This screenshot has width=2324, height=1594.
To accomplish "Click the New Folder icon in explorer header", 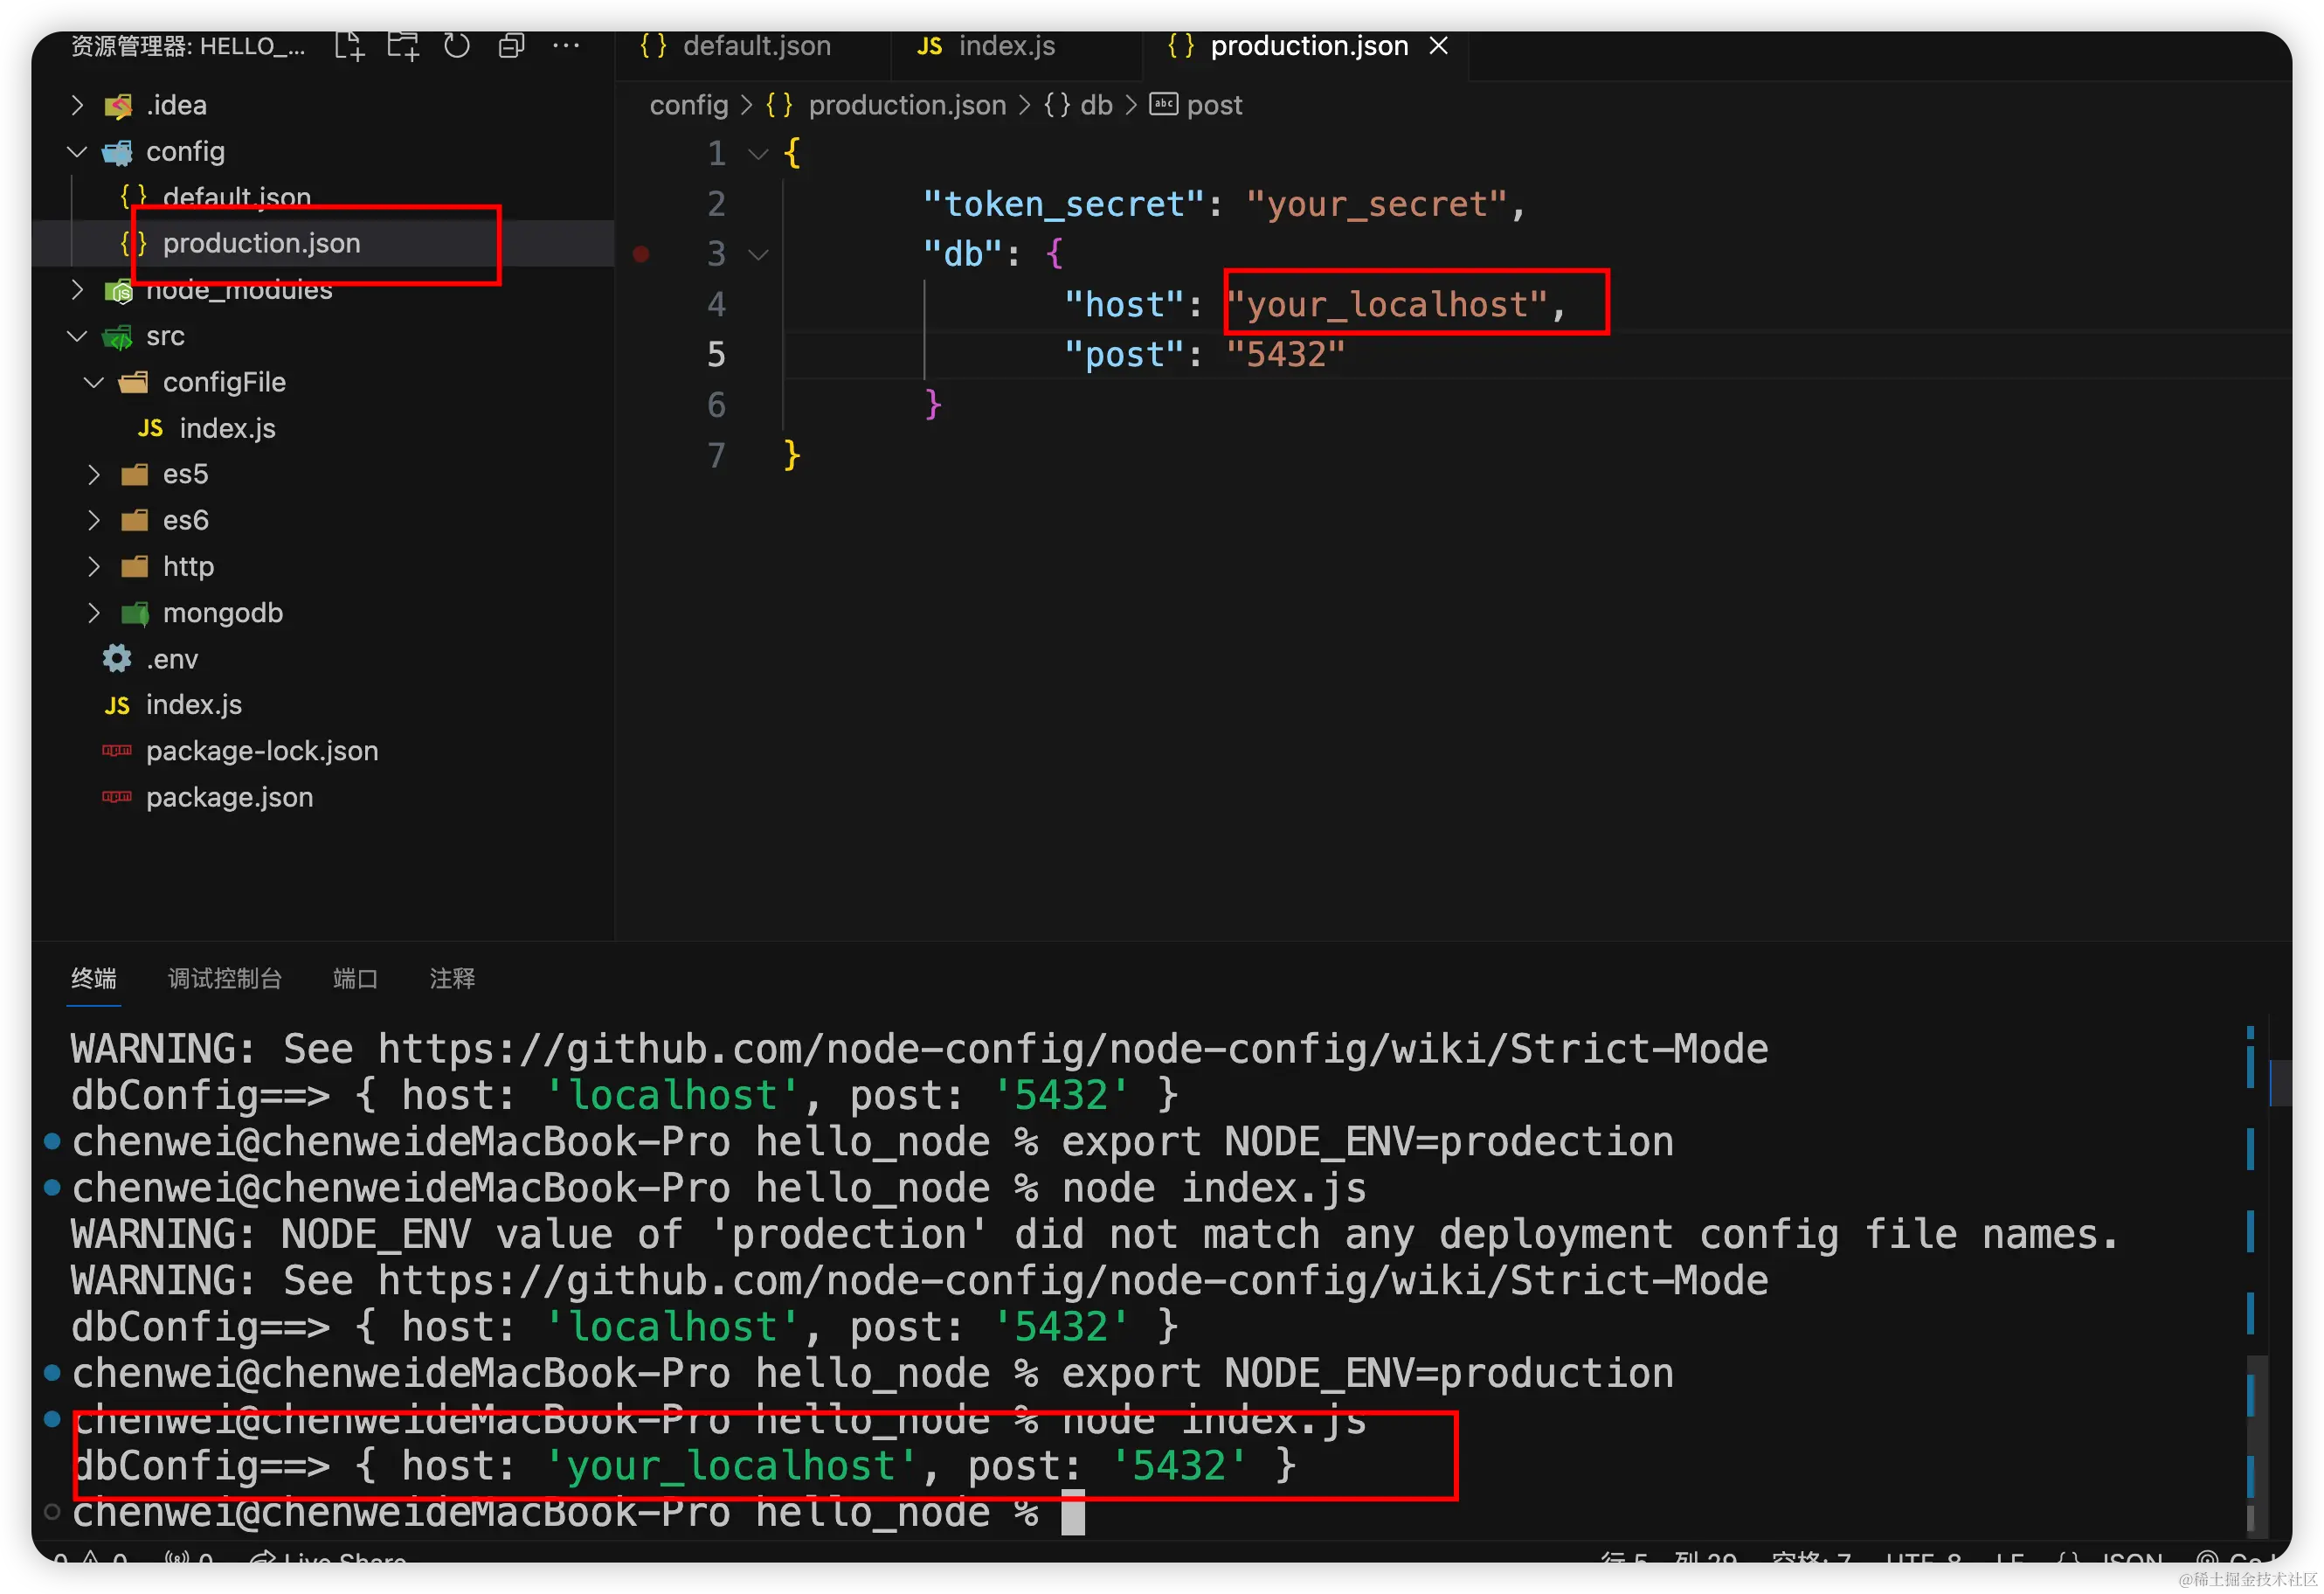I will 403,46.
